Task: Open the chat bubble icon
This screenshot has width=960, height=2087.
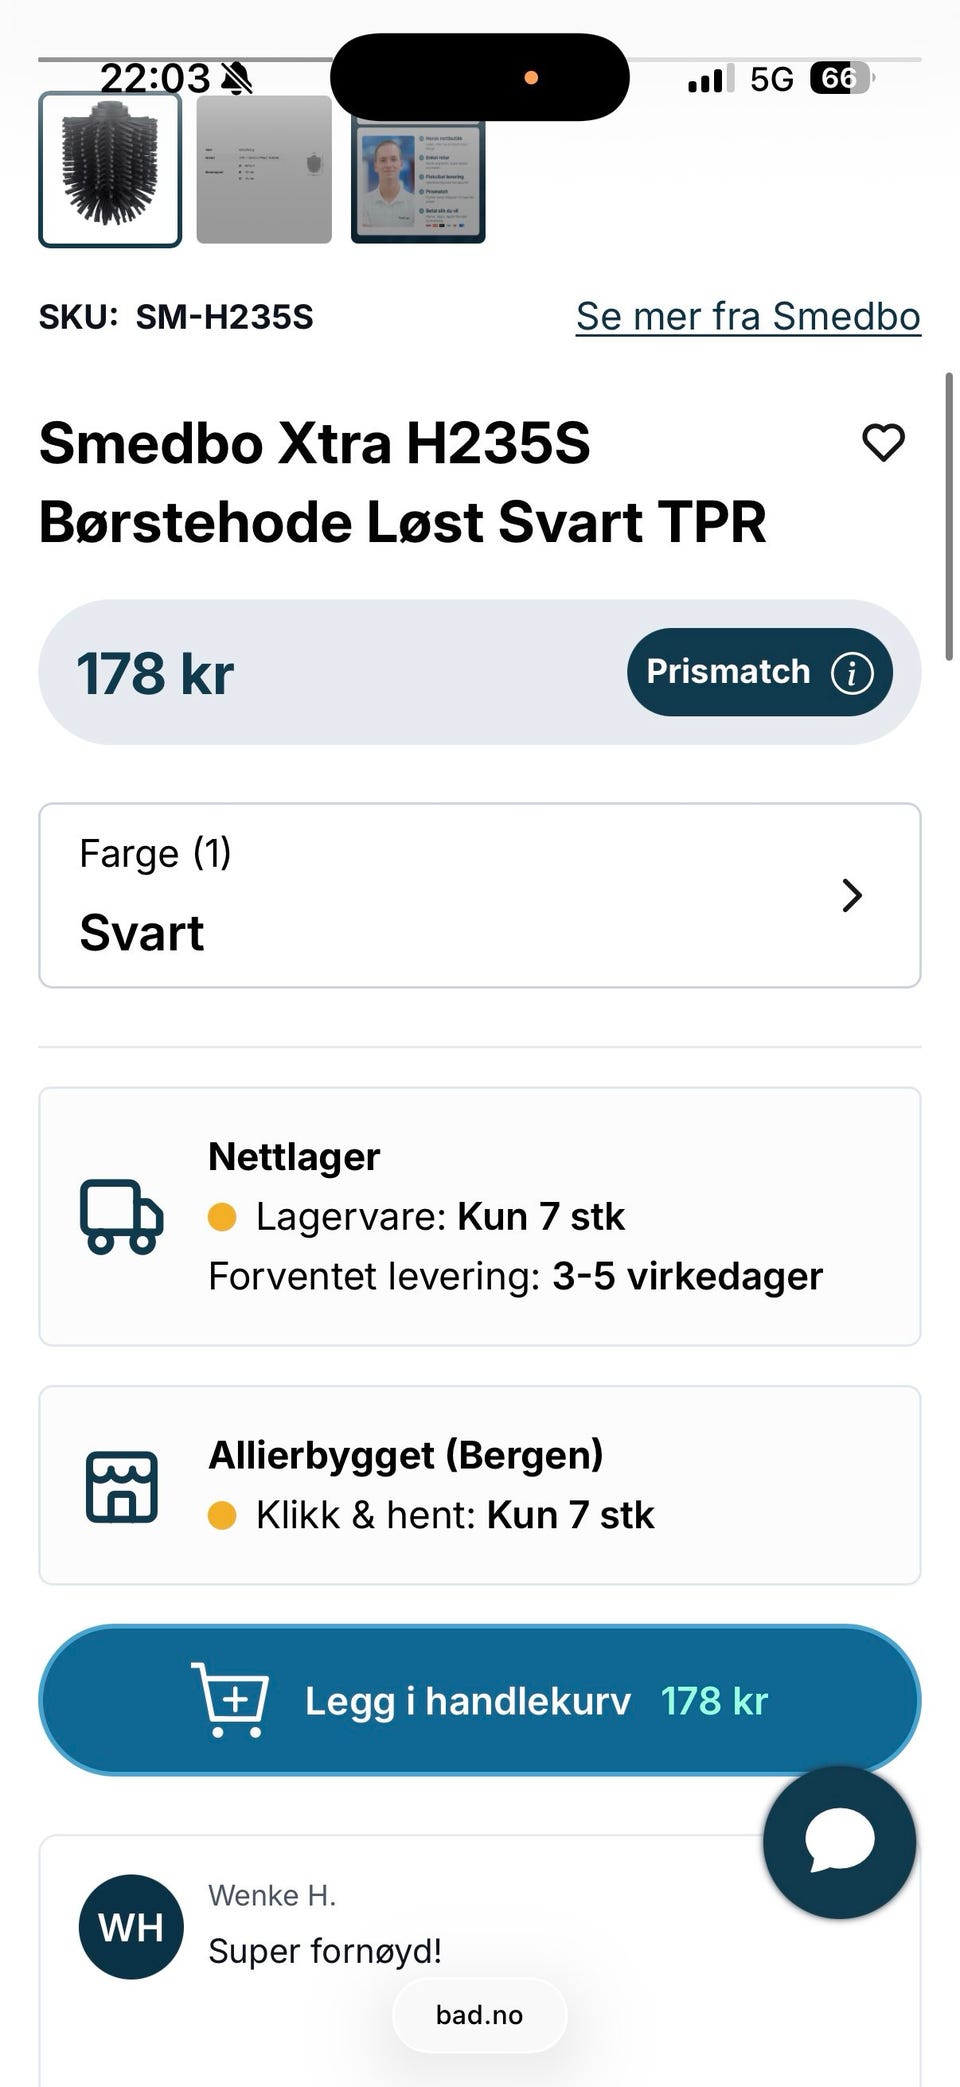Action: (x=839, y=1841)
